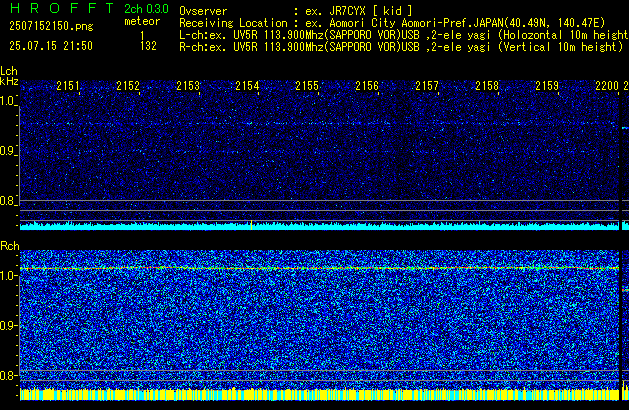Click the 2156 time marker
This screenshot has width=629, height=410.
tap(367, 86)
